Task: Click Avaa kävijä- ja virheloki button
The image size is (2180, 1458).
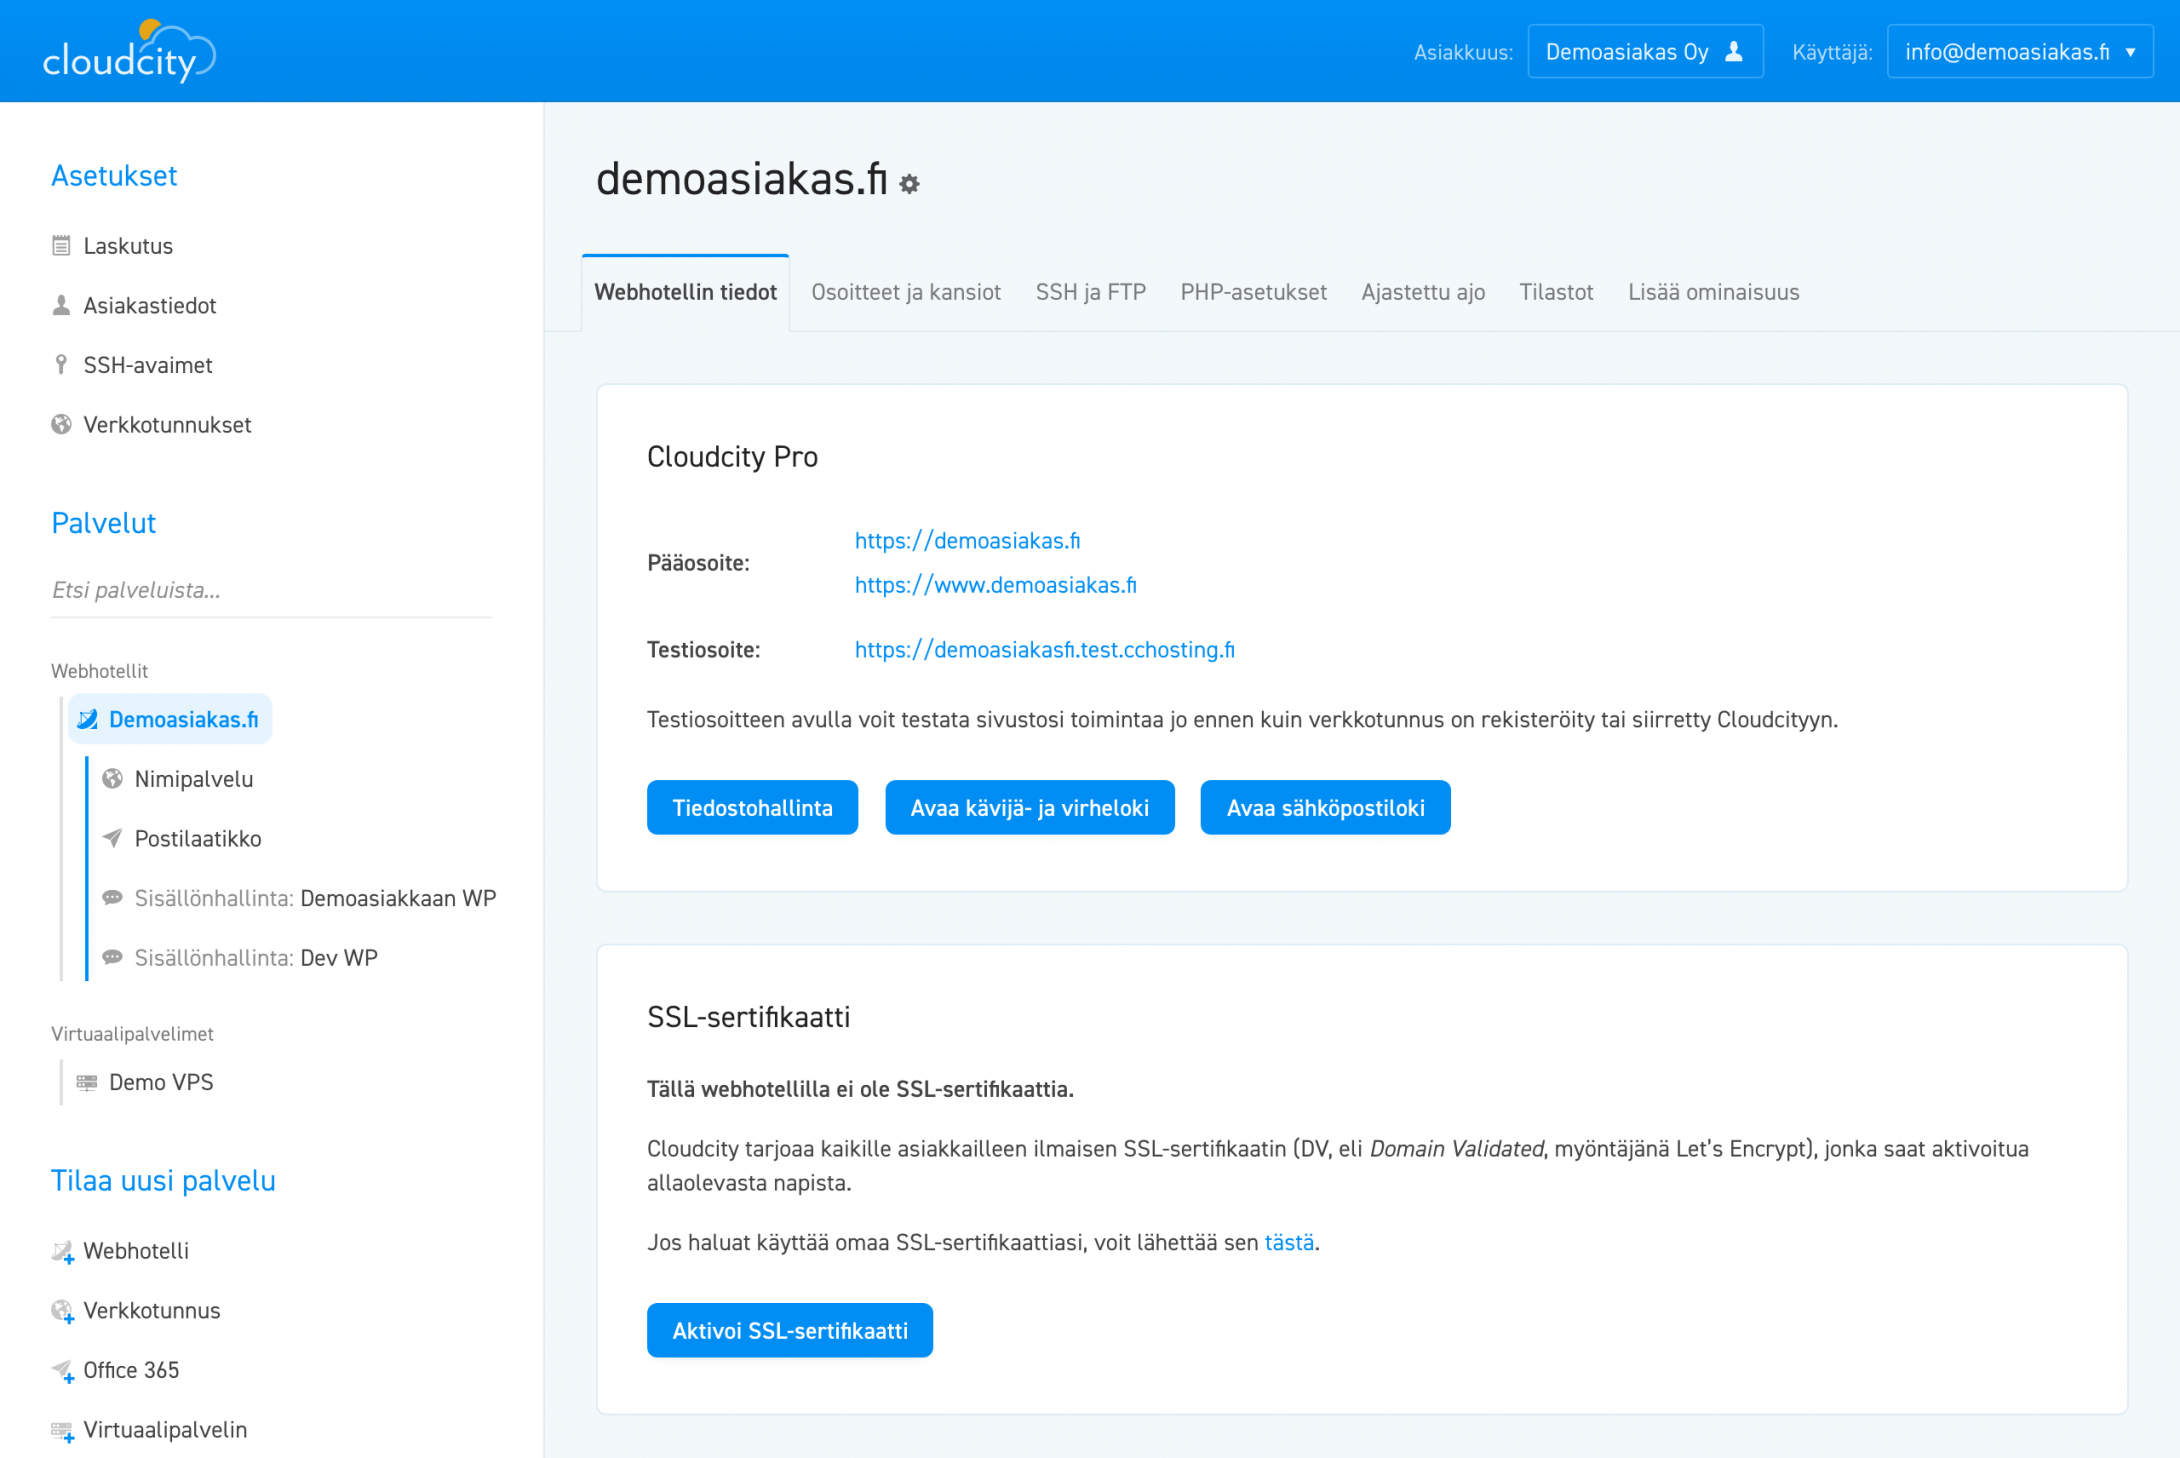Action: (1029, 807)
